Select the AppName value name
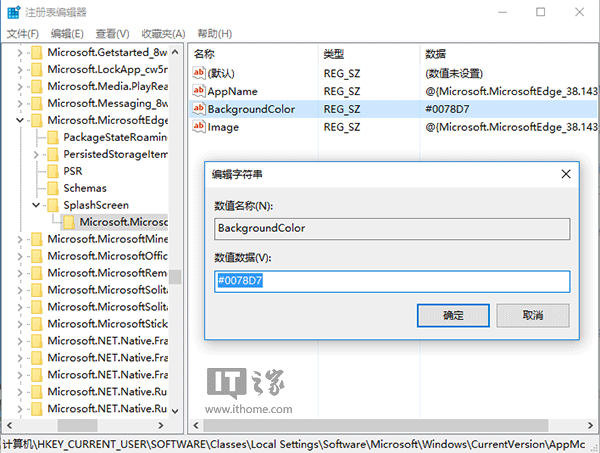Screen dimensions: 600x453 coord(233,91)
